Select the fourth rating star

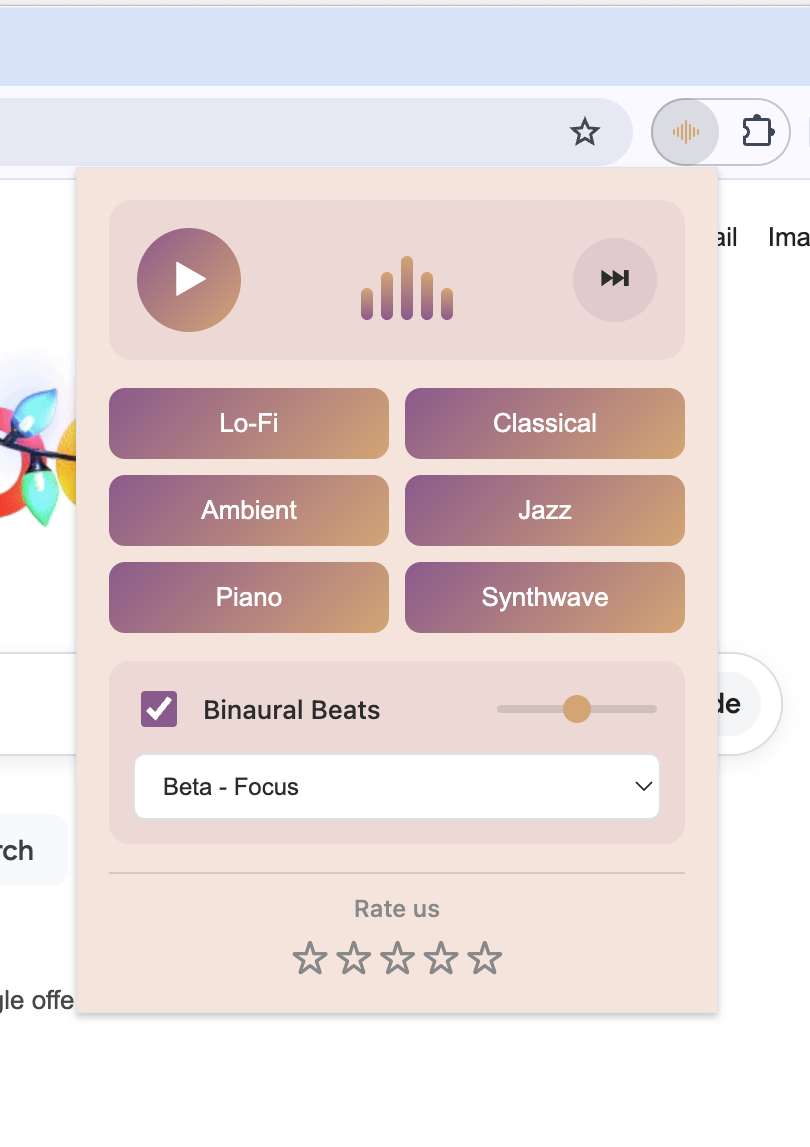440,958
